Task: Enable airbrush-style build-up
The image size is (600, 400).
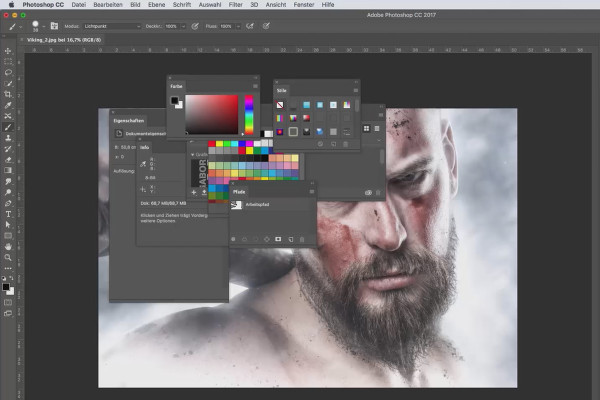Action: pyautogui.click(x=250, y=26)
